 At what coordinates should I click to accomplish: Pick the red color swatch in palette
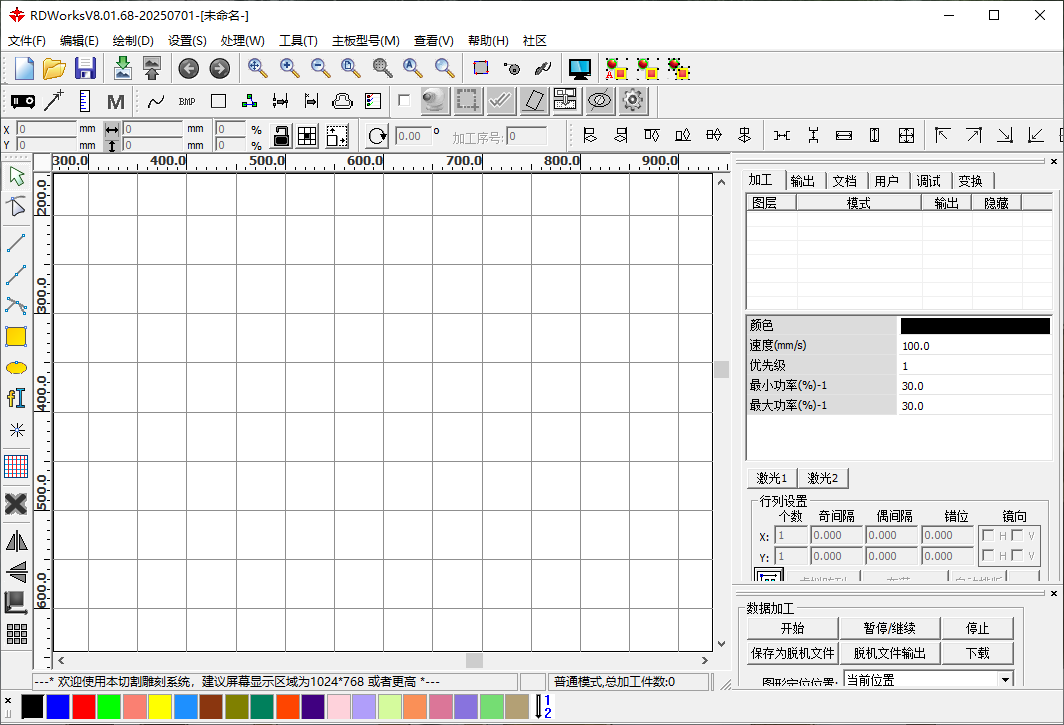[x=84, y=707]
